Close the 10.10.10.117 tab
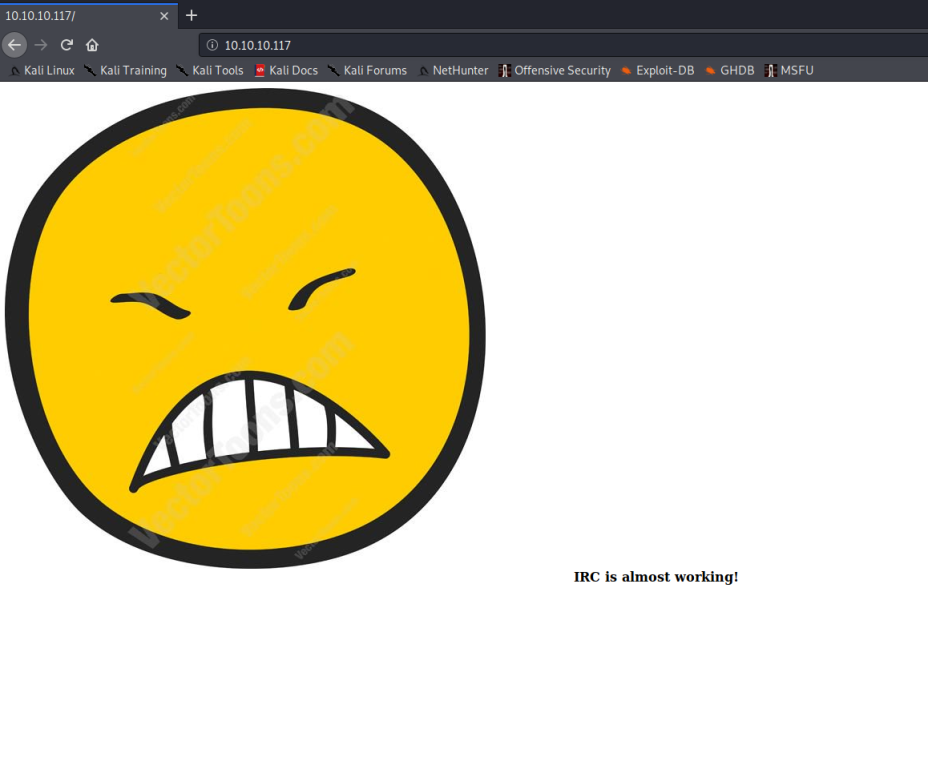This screenshot has height=757, width=928. click(x=164, y=16)
